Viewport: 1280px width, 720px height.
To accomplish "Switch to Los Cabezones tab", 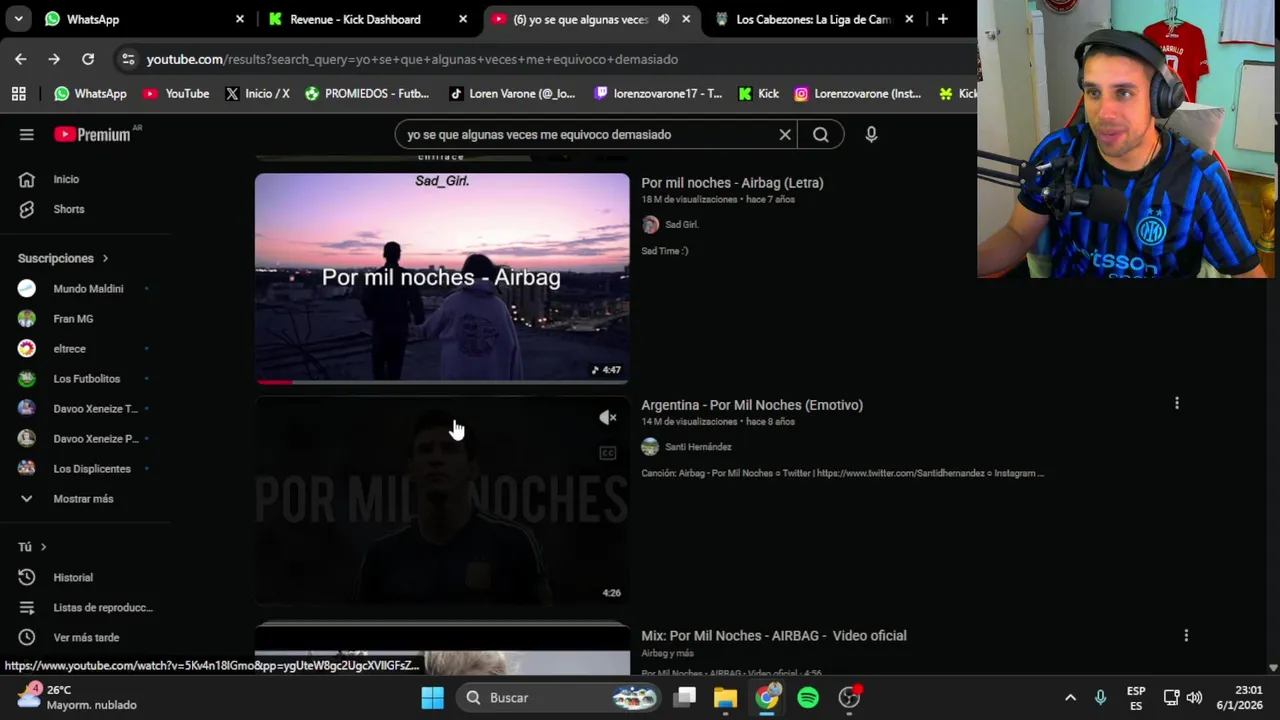I will pyautogui.click(x=813, y=19).
